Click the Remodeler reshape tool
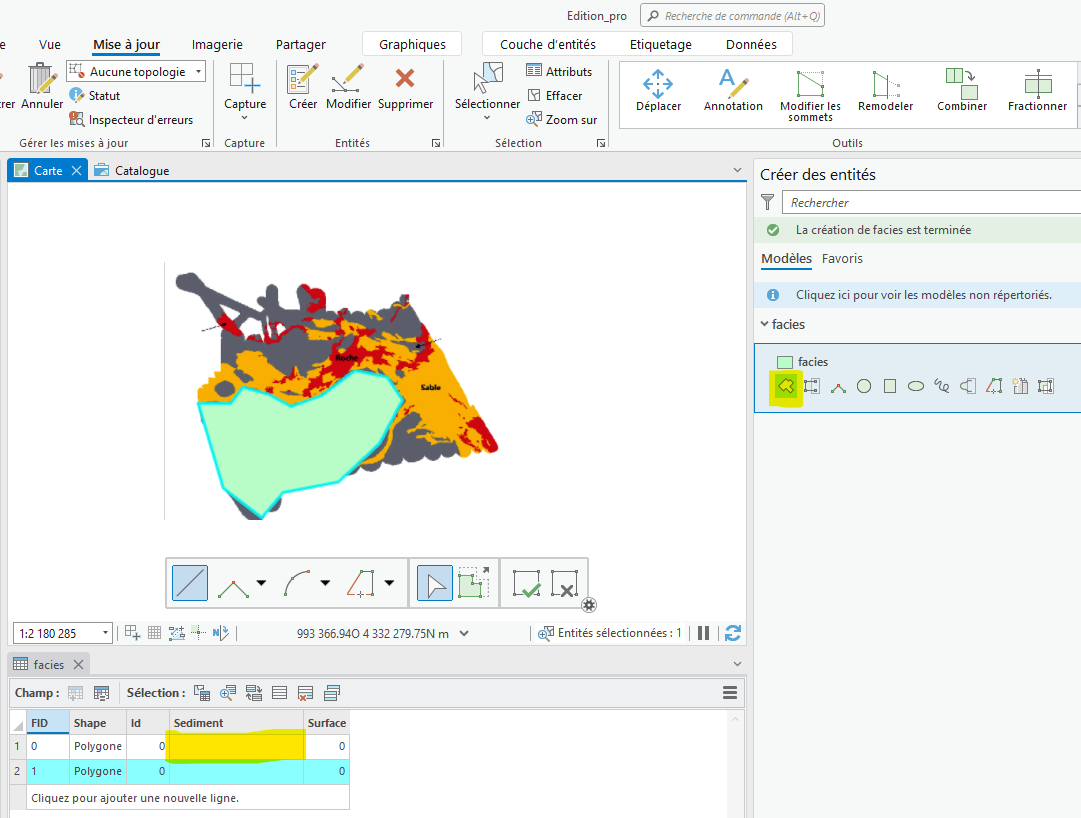 point(885,90)
